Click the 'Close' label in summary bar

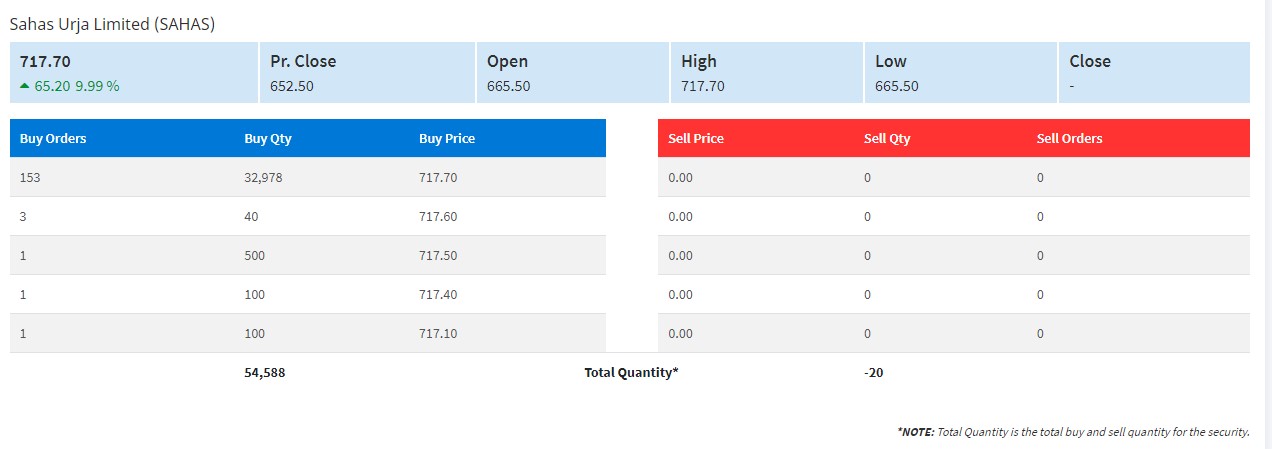tap(1090, 61)
